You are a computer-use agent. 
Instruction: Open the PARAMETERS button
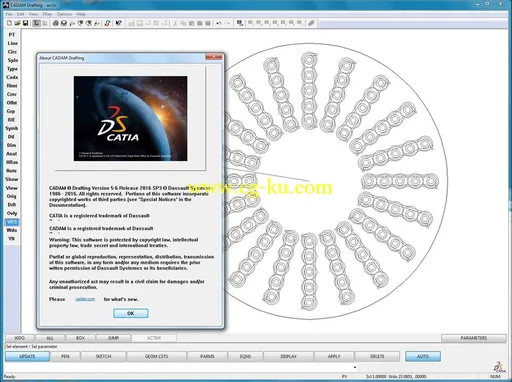click(474, 338)
